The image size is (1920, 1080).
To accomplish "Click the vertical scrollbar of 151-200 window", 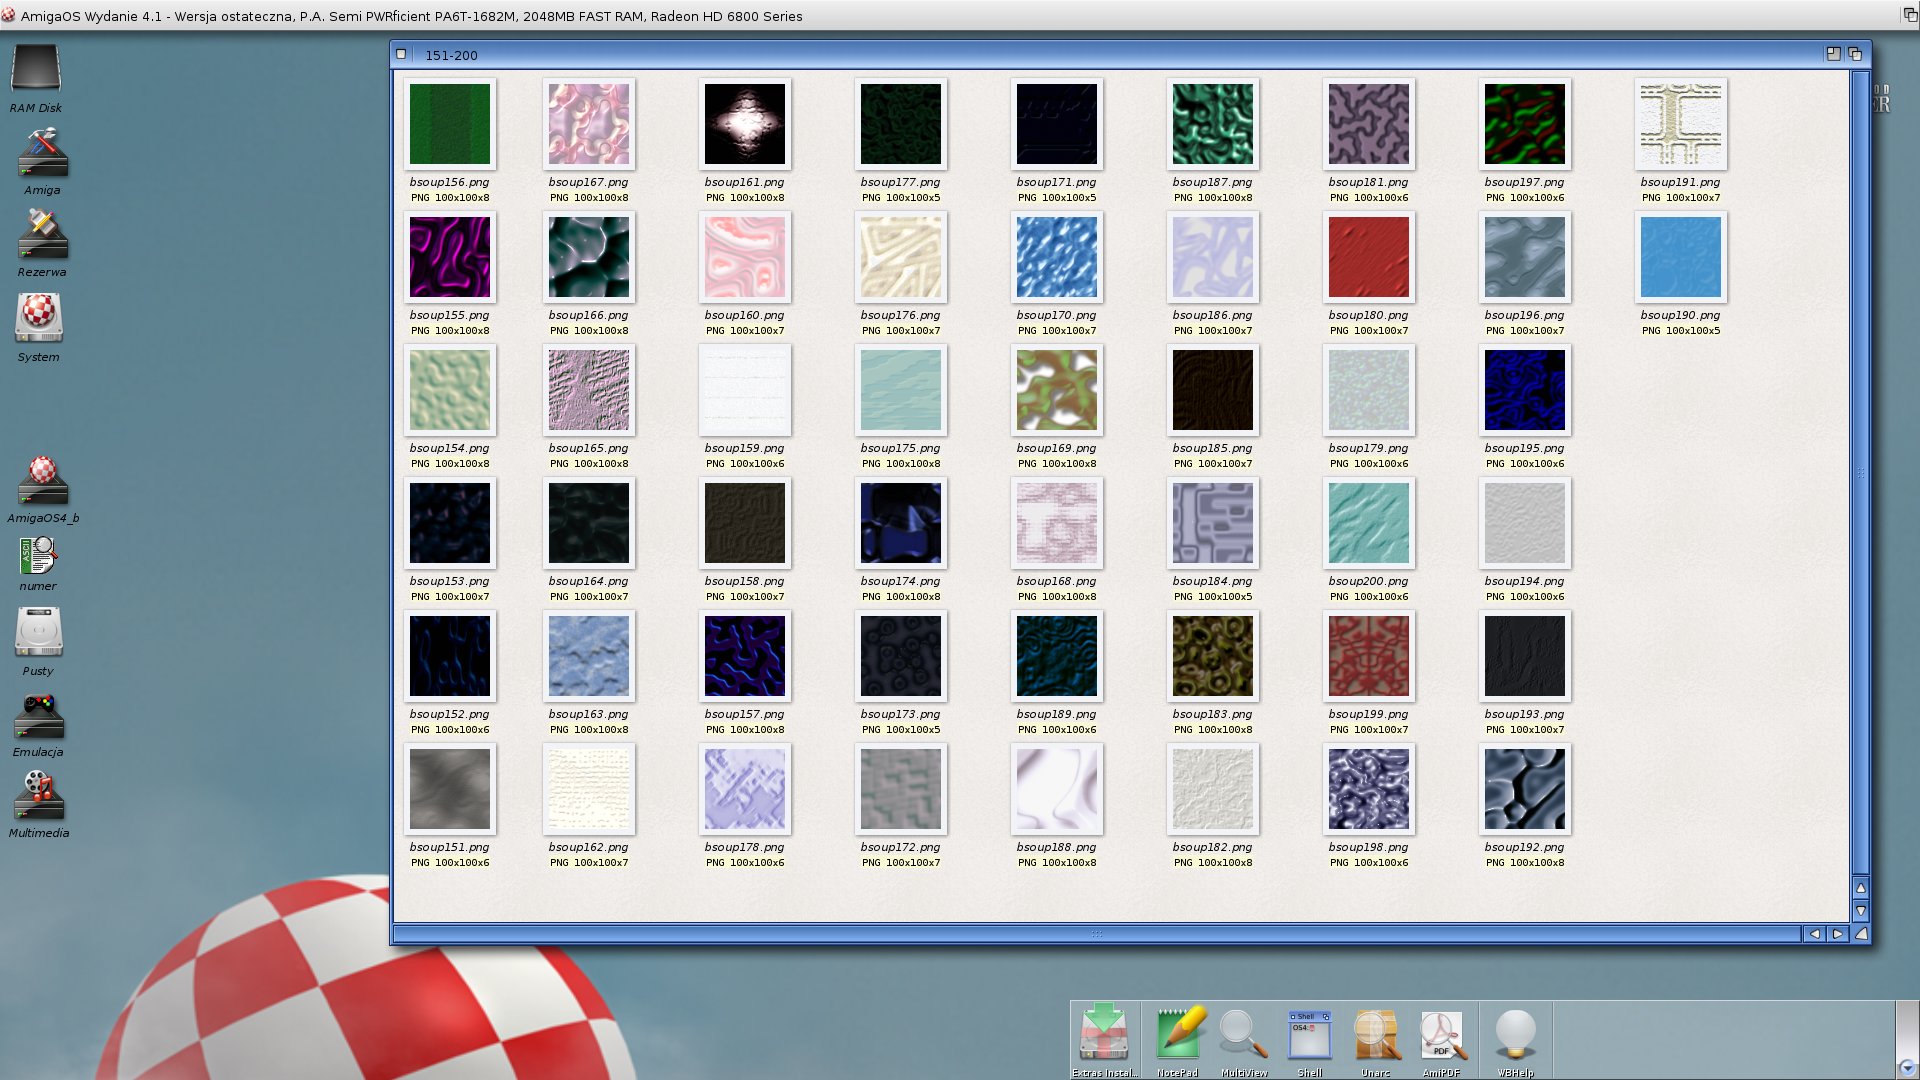I will tap(1860, 472).
